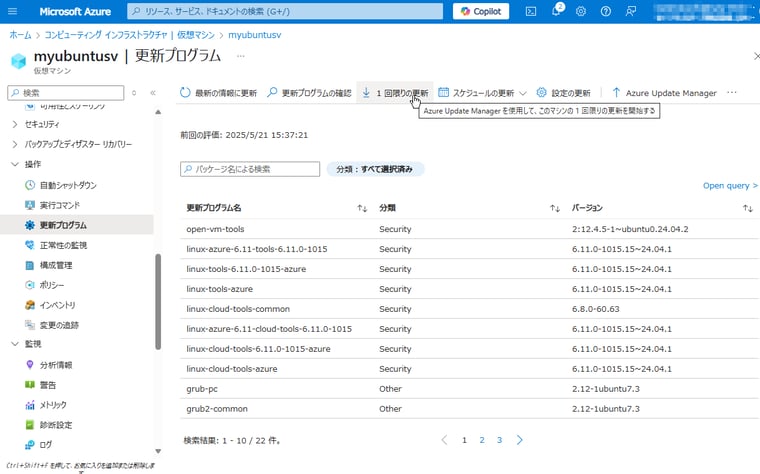Select grub-pc package name
Image resolution: width=760 pixels, height=474 pixels.
click(202, 389)
